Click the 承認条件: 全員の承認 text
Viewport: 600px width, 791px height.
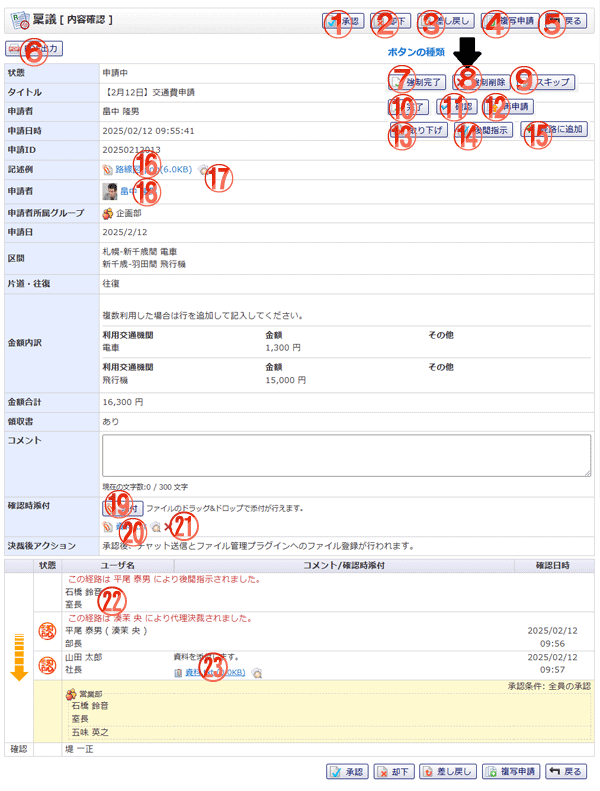(549, 686)
